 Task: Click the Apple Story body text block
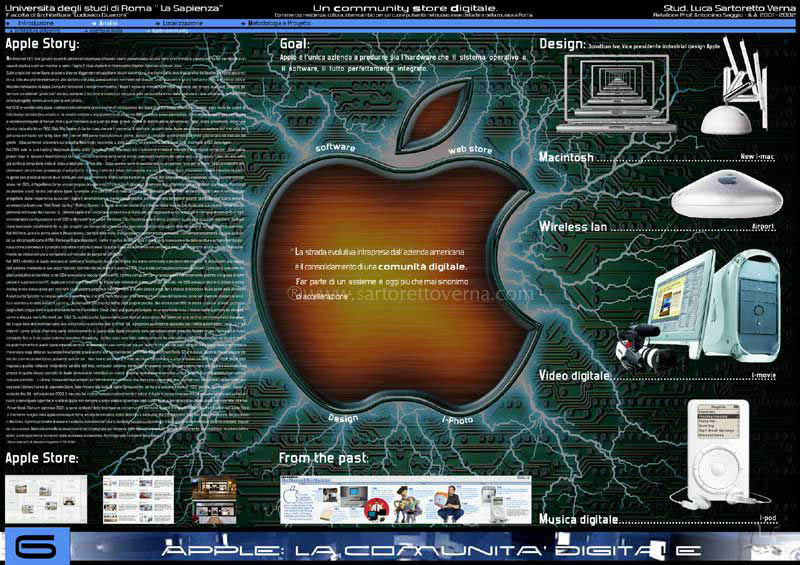[126, 249]
